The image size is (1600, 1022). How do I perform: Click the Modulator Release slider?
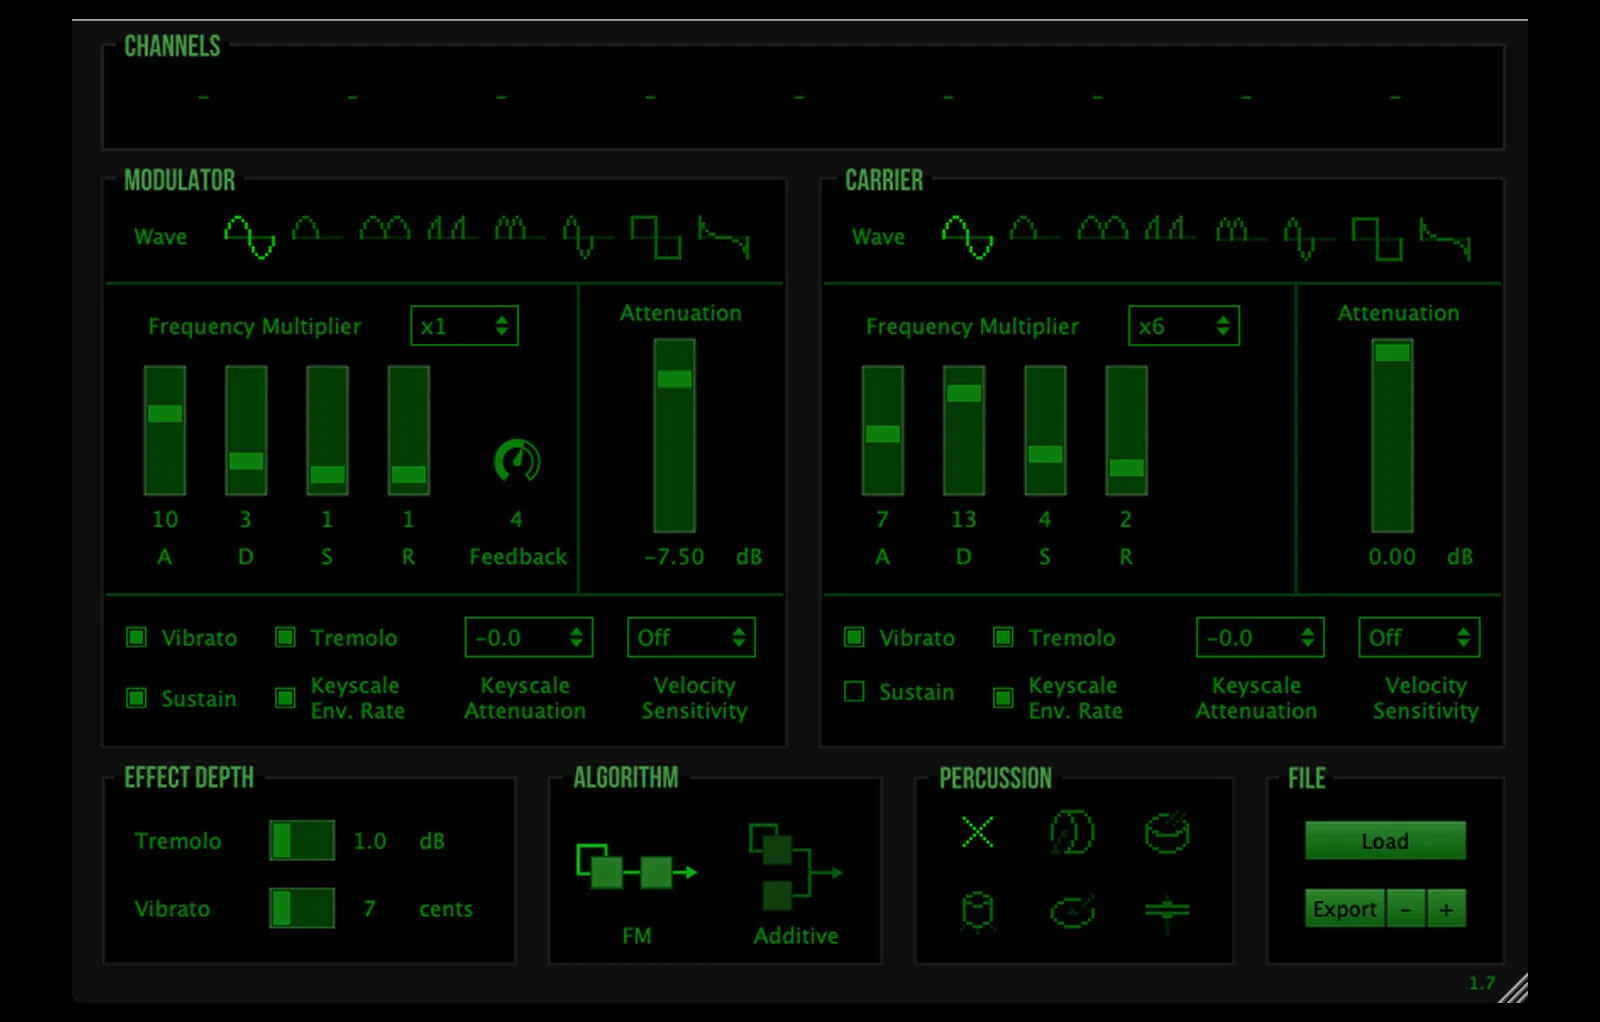pos(408,430)
